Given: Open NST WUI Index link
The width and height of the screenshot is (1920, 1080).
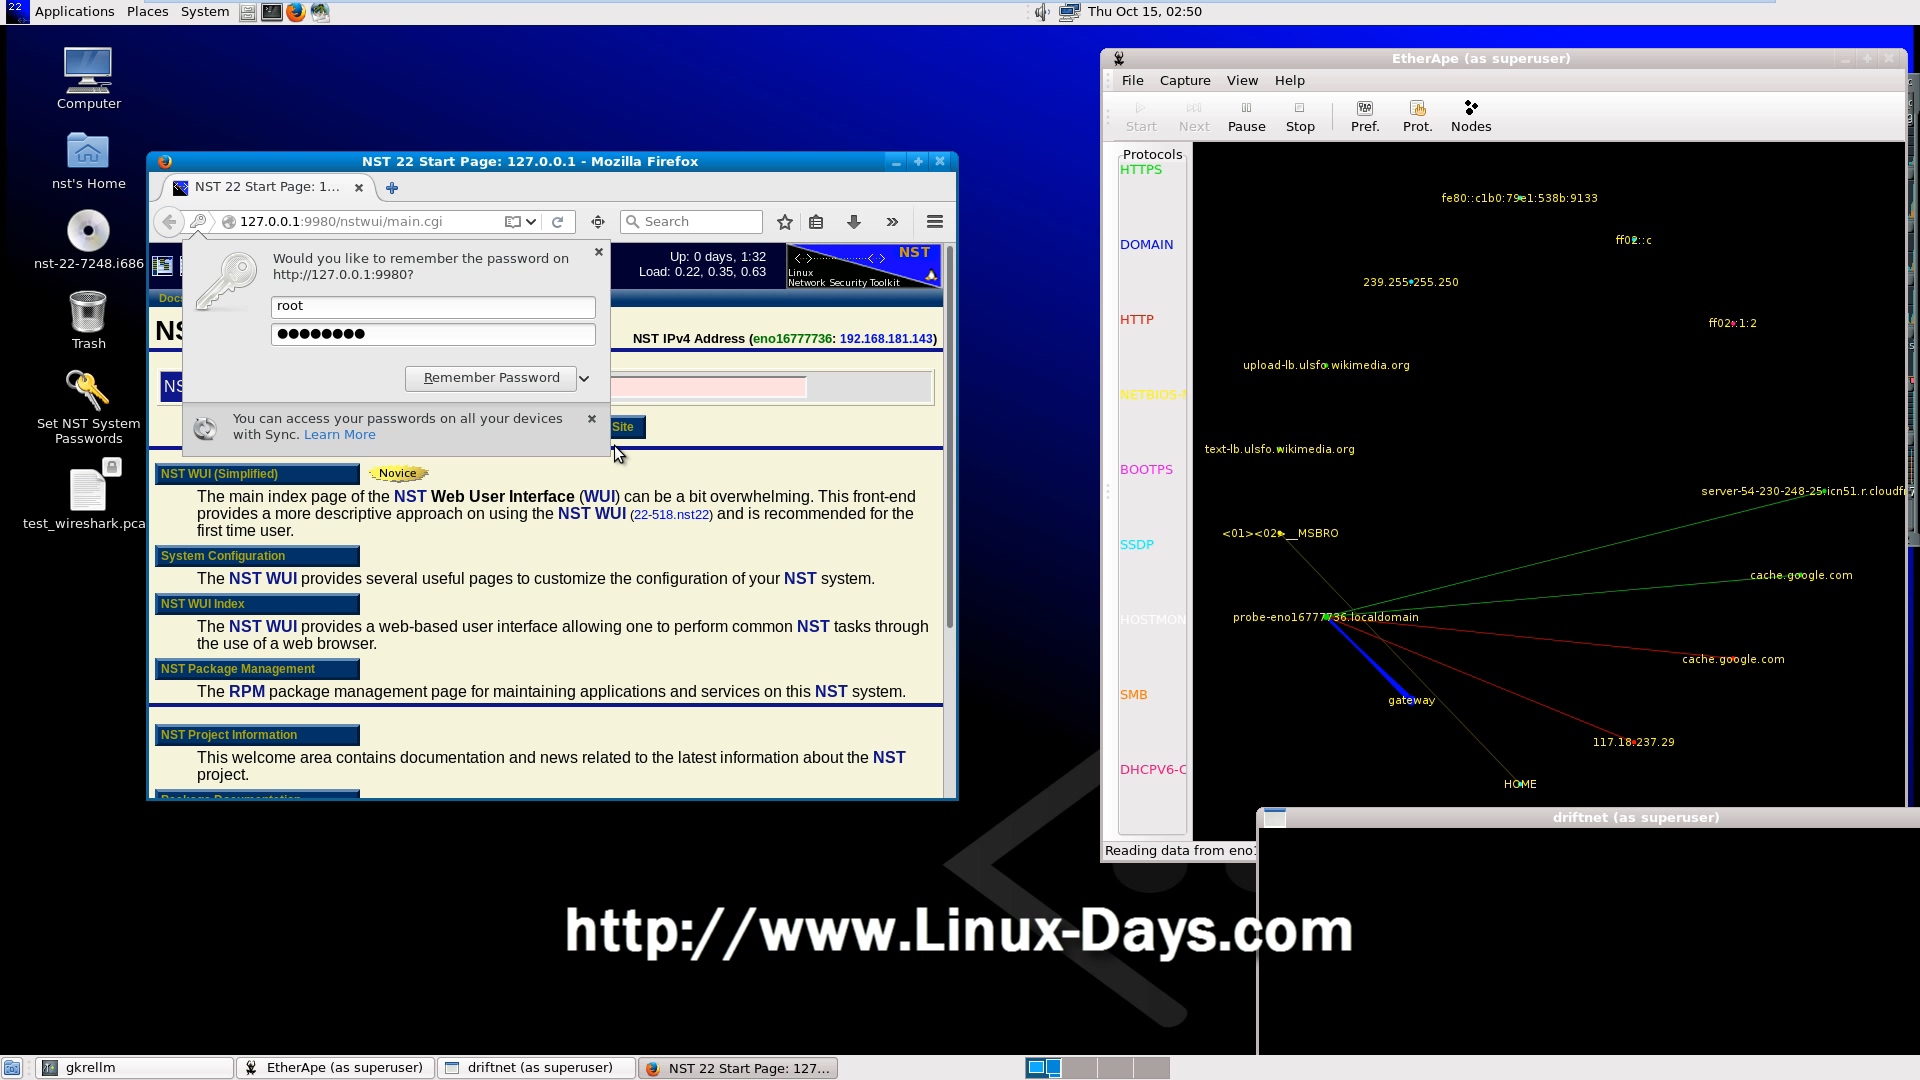Looking at the screenshot, I should click(x=257, y=604).
